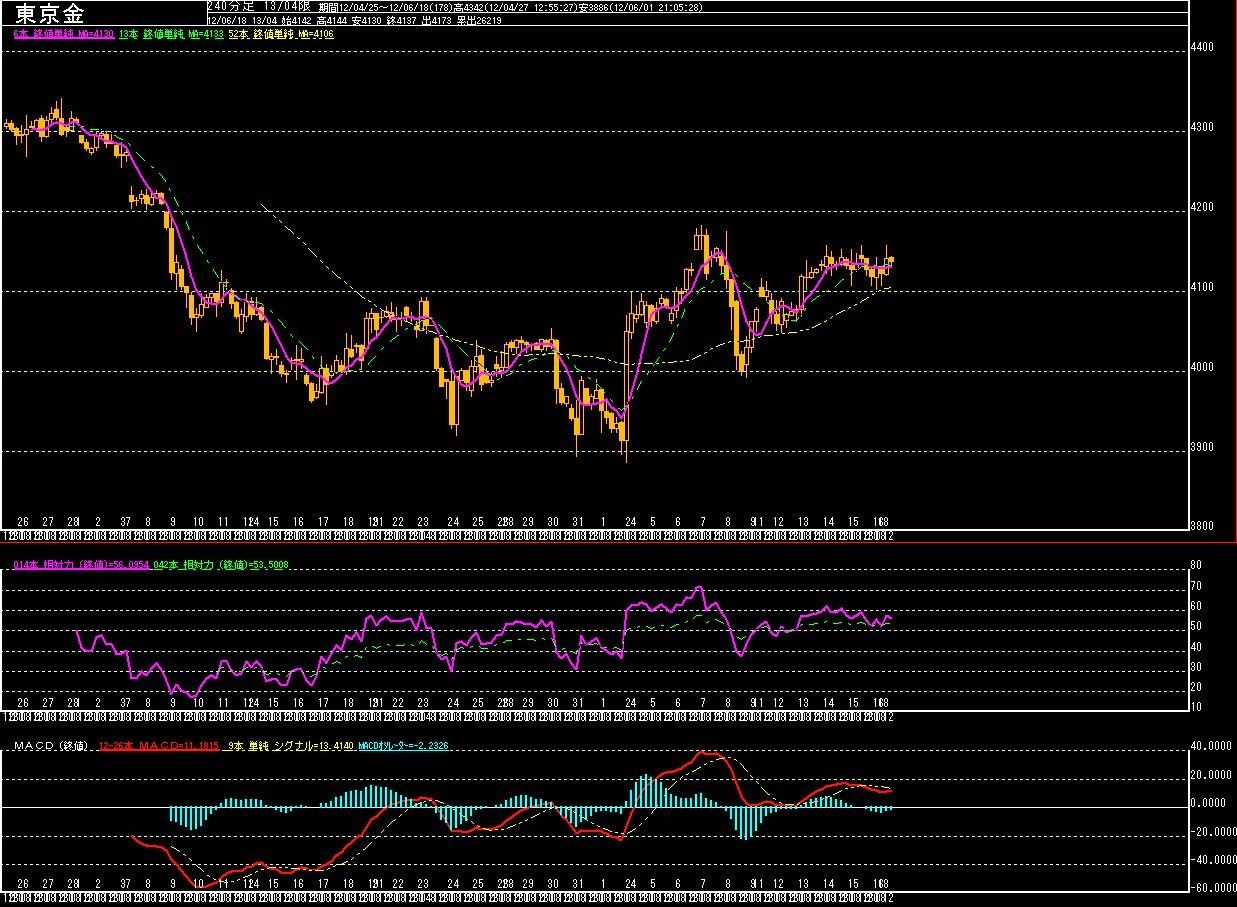Select the 52本 終値単純 MA=4106 legend
The image size is (1237, 907).
[282, 33]
